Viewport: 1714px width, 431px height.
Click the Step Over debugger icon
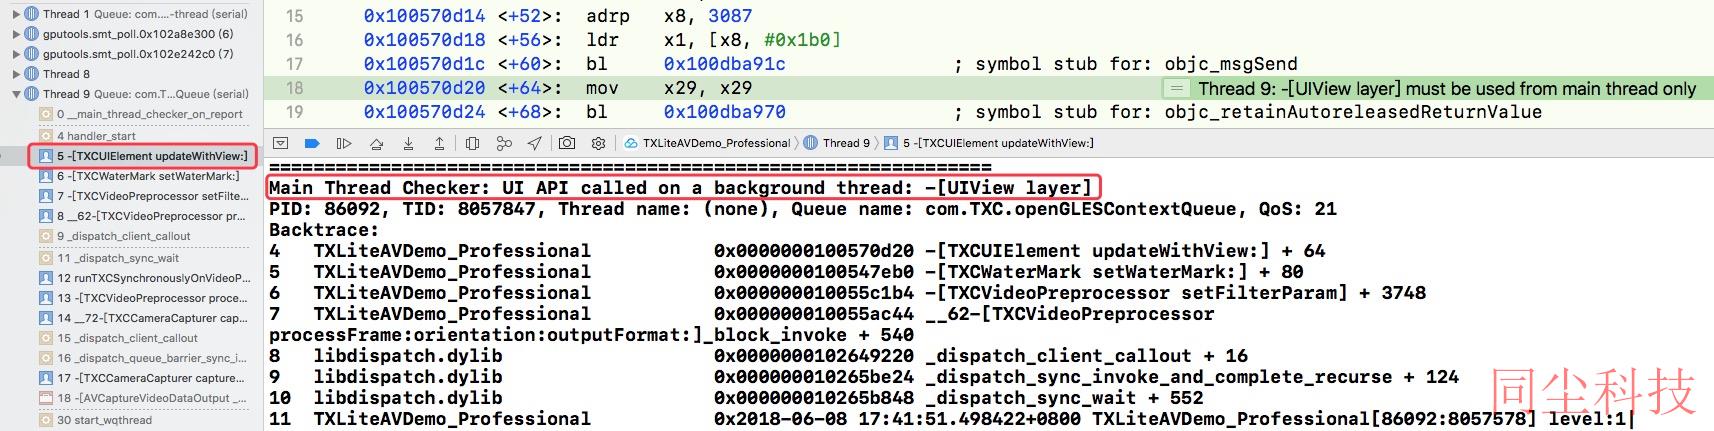[376, 143]
